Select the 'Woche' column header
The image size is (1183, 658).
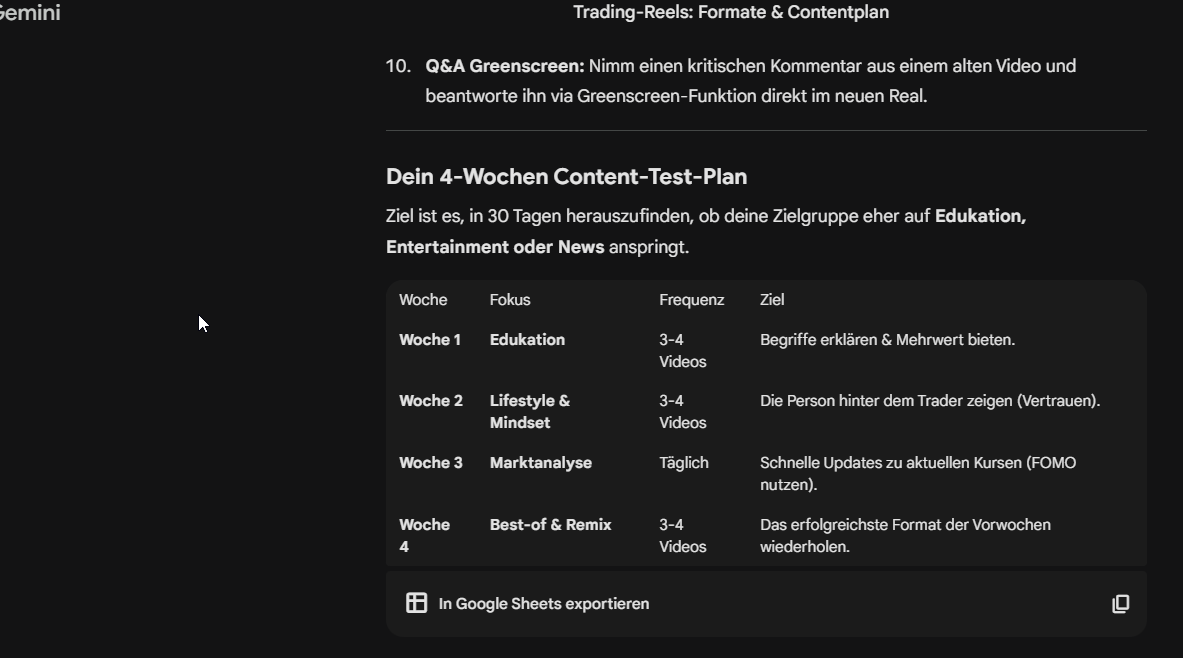point(423,299)
